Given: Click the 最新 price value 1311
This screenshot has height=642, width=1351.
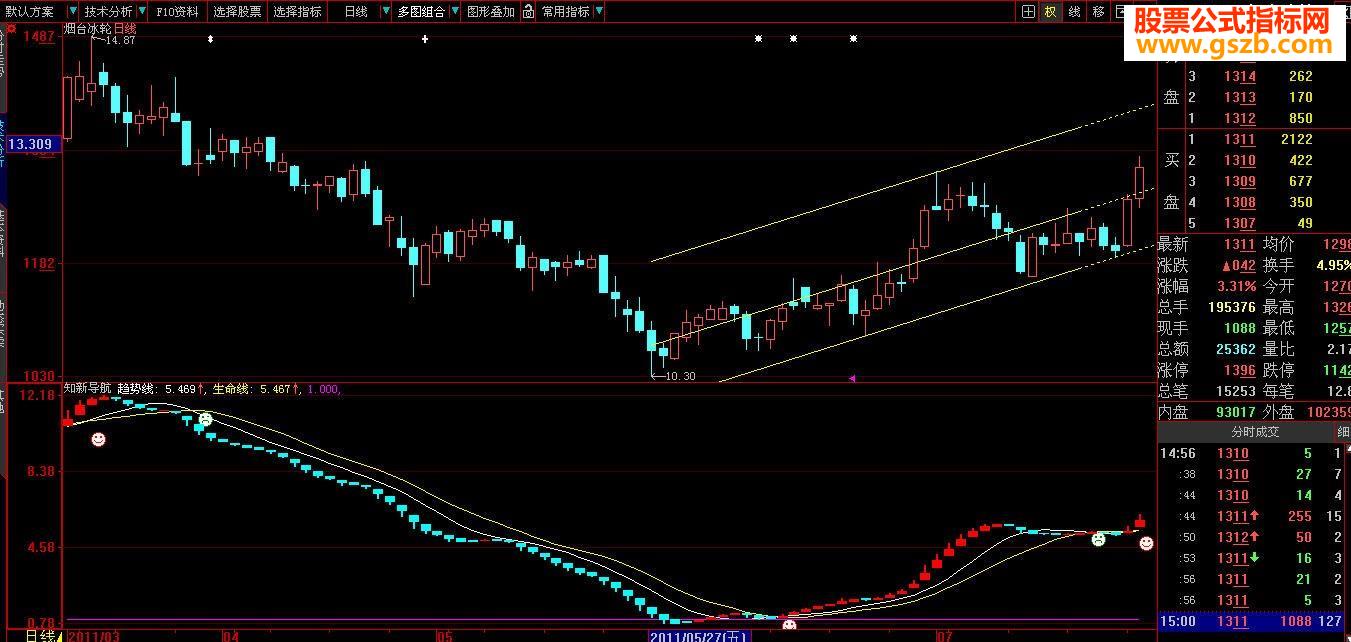Looking at the screenshot, I should click(x=1240, y=244).
